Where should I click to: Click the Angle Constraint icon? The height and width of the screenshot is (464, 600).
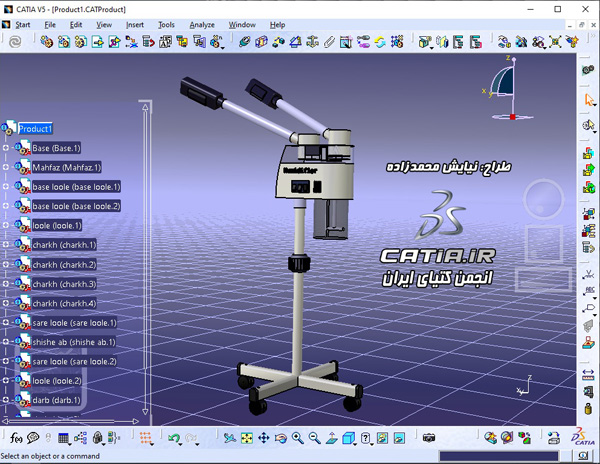(295, 42)
